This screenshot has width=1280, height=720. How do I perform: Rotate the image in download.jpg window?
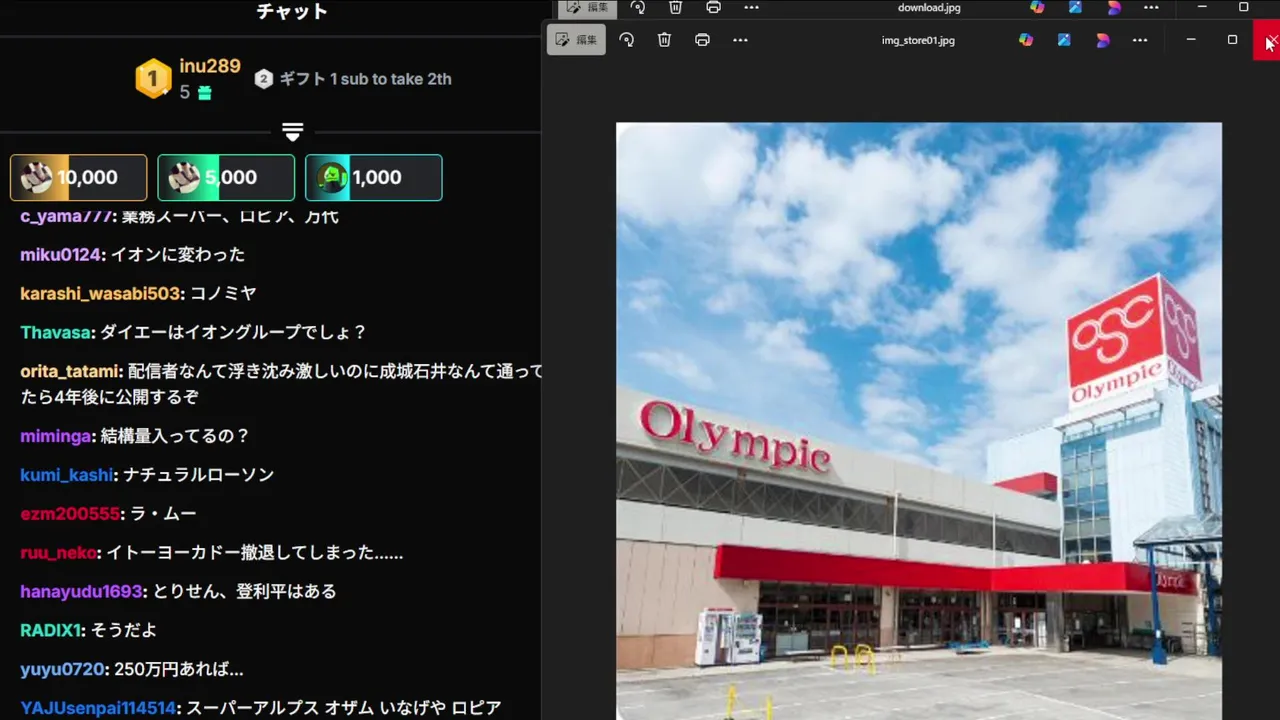pyautogui.click(x=638, y=7)
